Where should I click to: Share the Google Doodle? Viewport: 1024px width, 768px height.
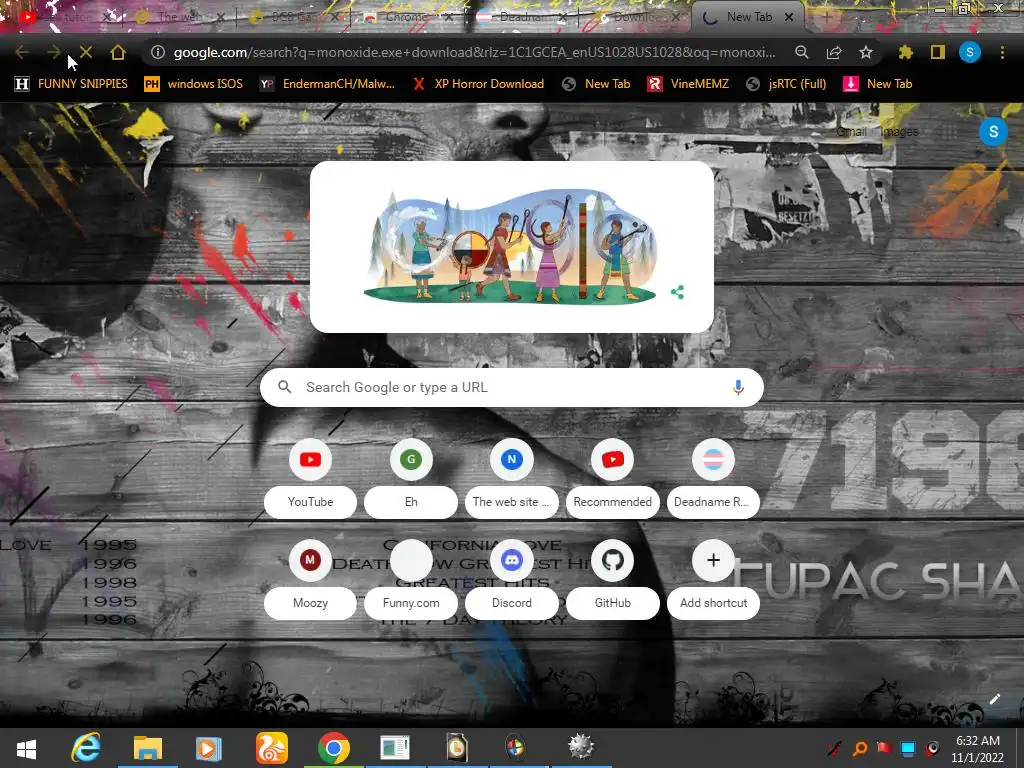point(677,292)
